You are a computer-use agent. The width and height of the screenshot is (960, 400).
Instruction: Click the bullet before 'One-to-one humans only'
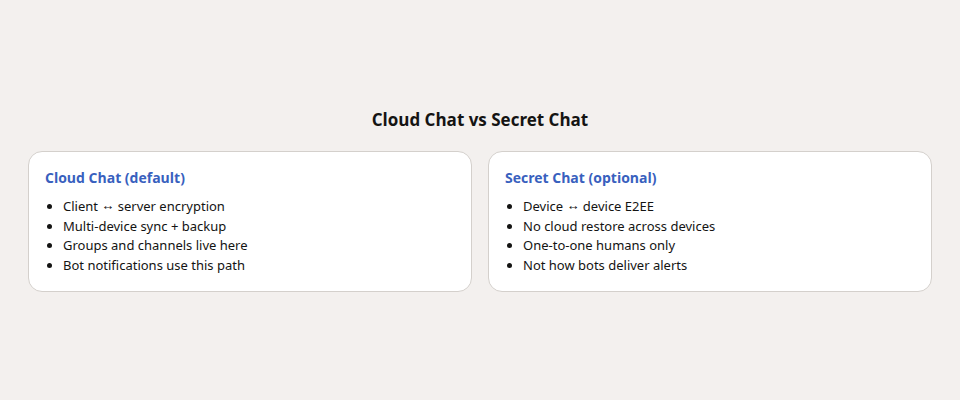tap(510, 246)
